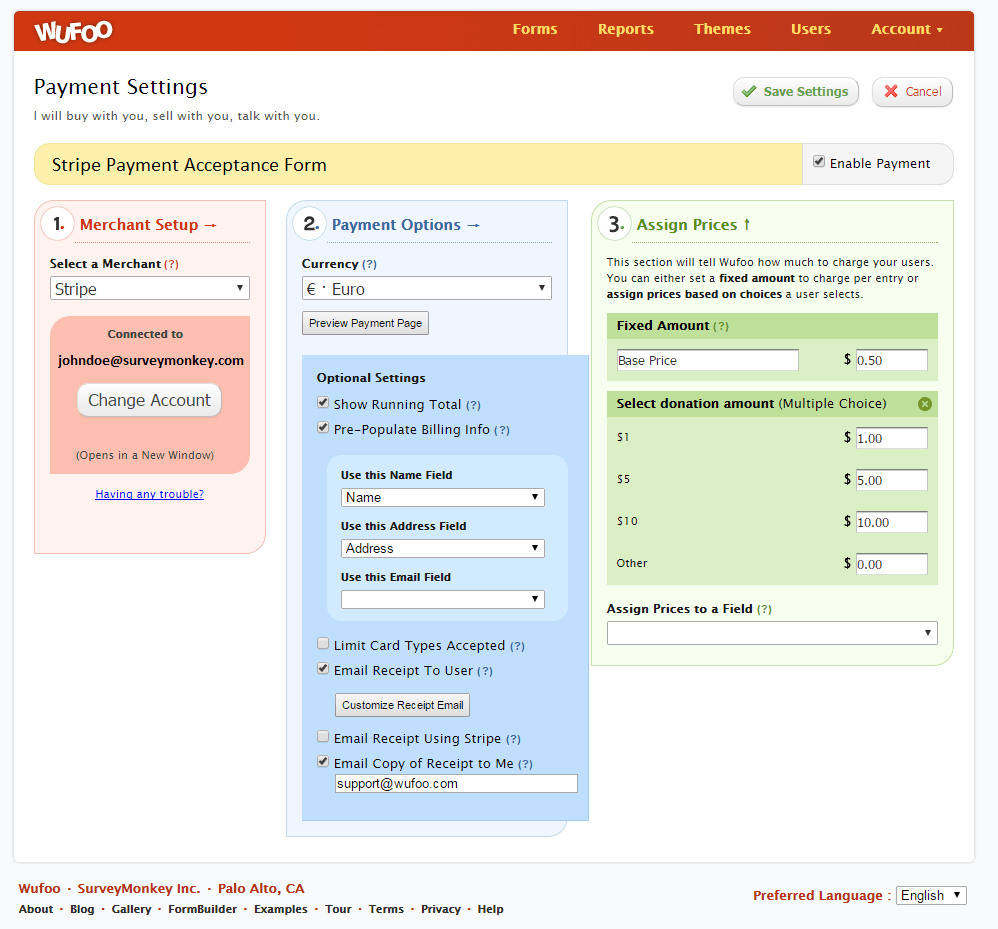The height and width of the screenshot is (929, 998).
Task: Open the FormBuilder footer link
Action: 202,909
